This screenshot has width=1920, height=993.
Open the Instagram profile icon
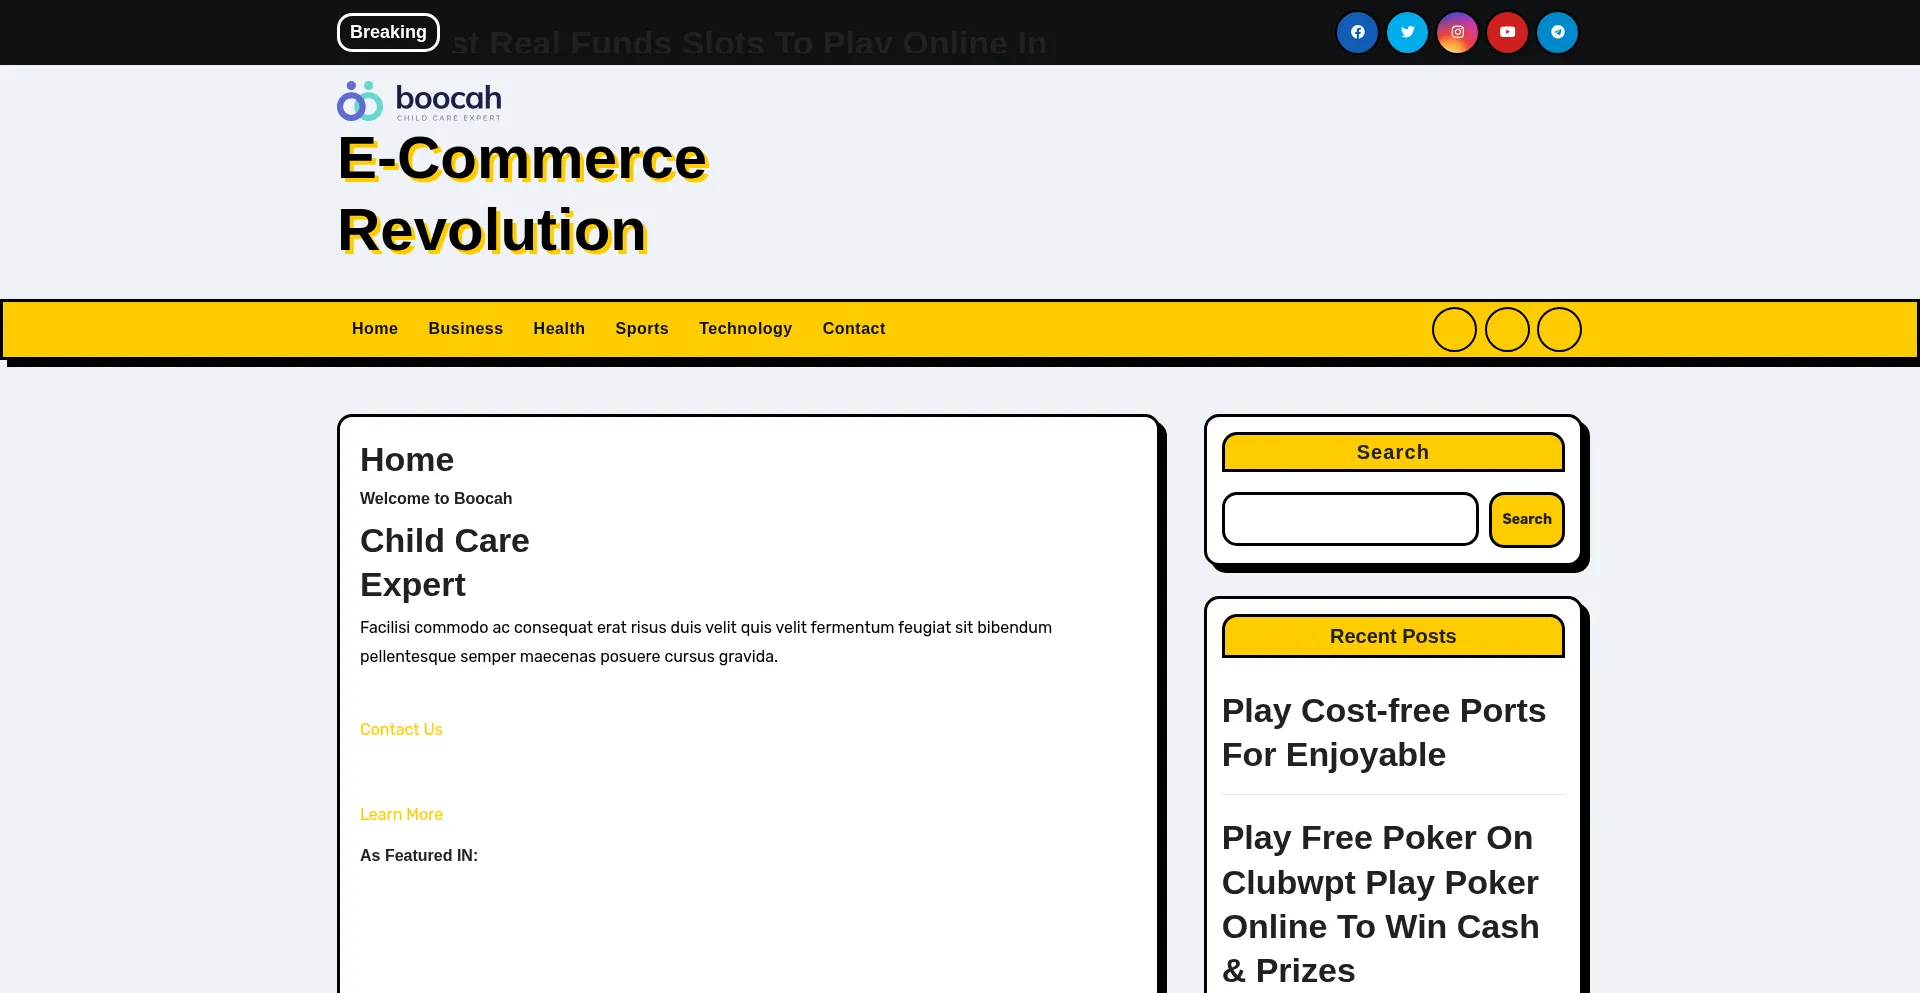(1457, 32)
